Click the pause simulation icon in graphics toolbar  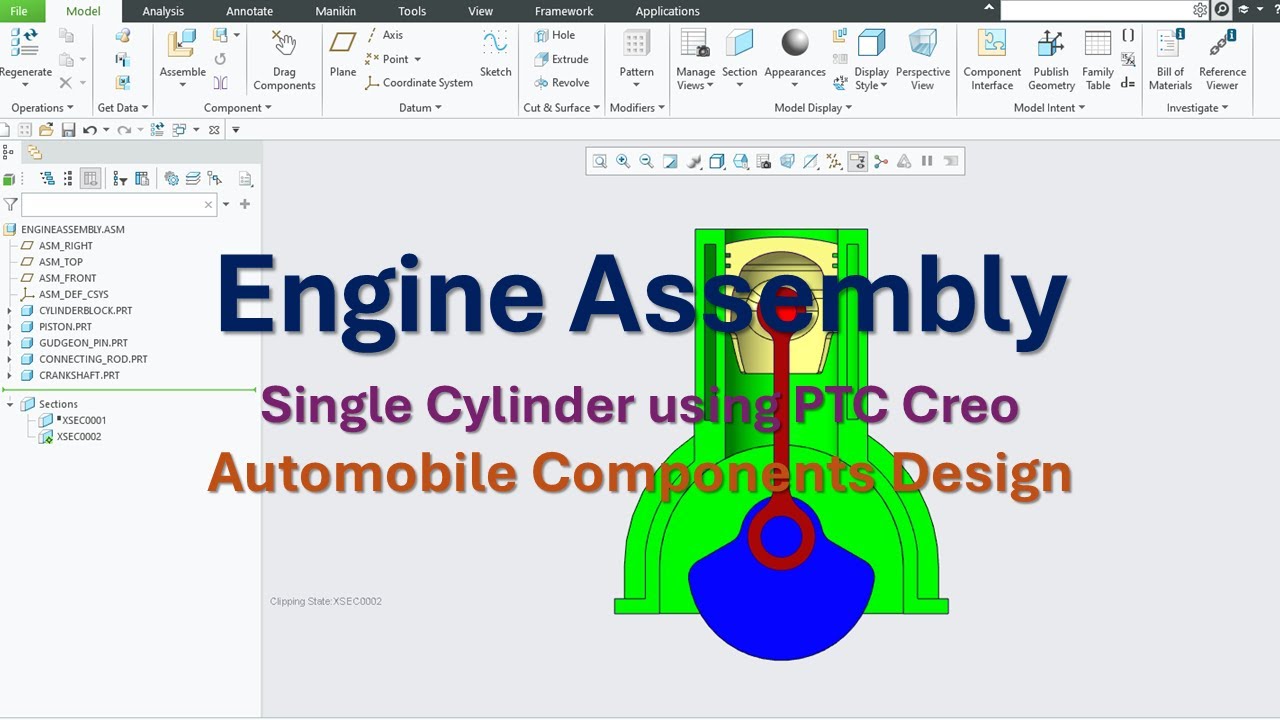(x=927, y=161)
